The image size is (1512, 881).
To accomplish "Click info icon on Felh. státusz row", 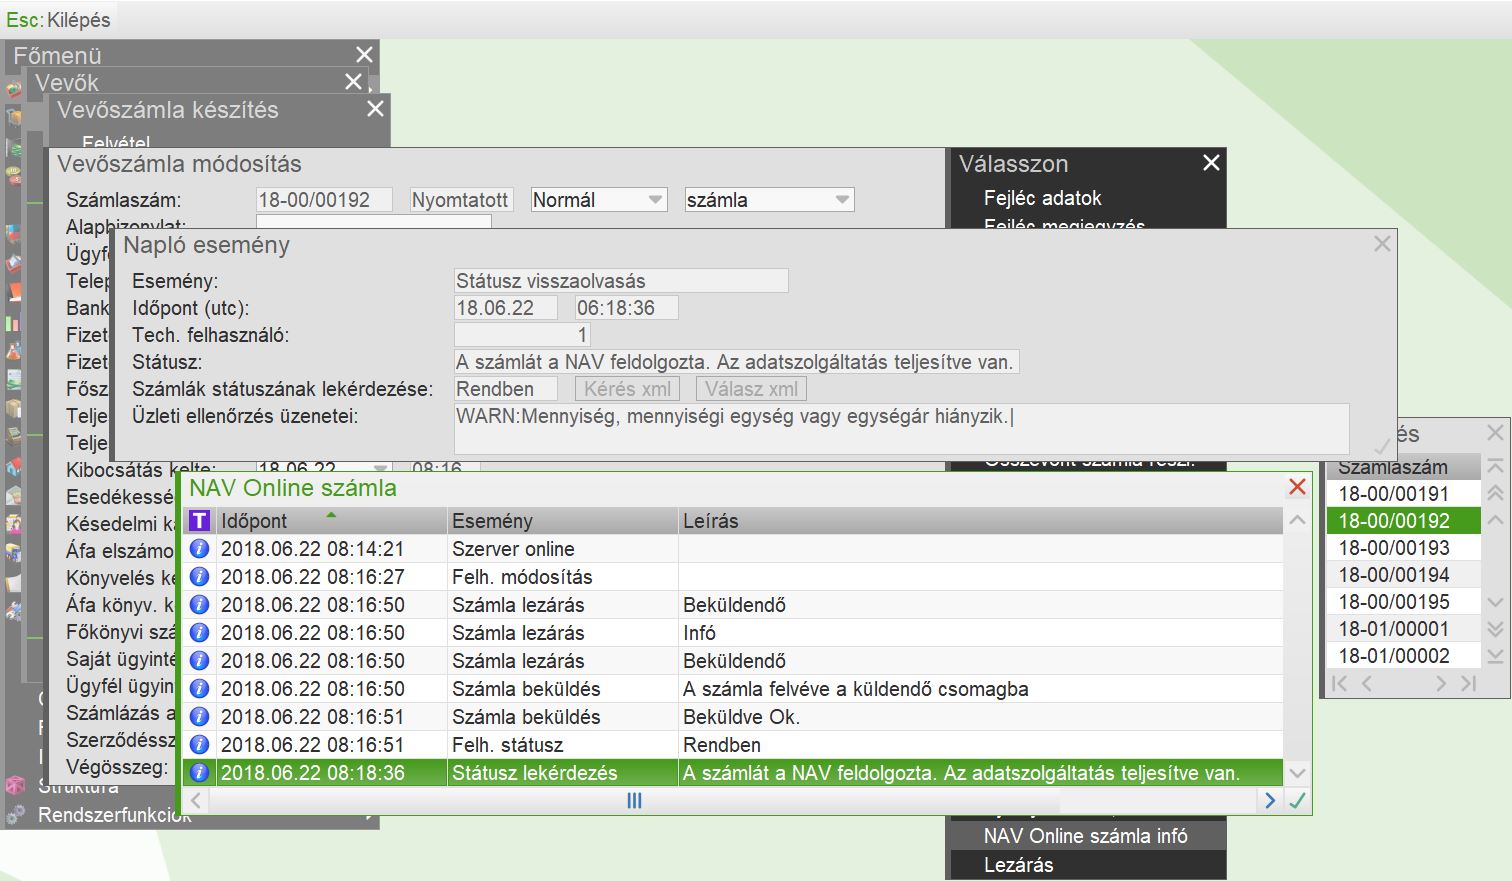I will pyautogui.click(x=200, y=745).
